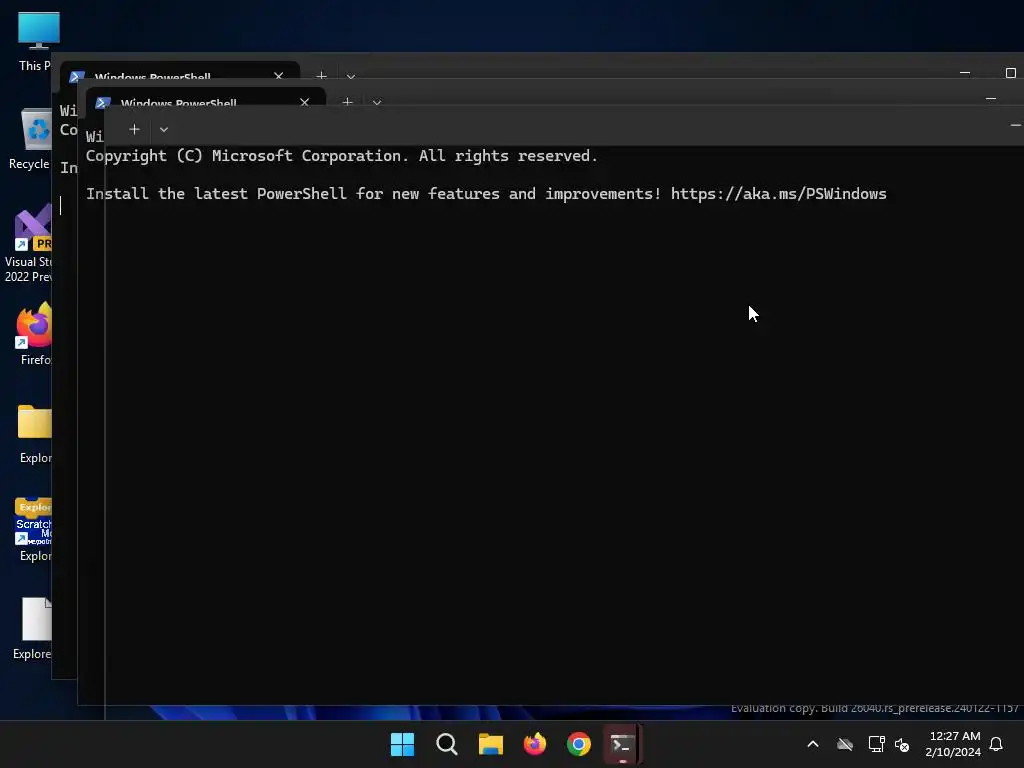The width and height of the screenshot is (1024, 768).
Task: Open the profile dropdown in the rearmost PowerShell window
Action: point(351,76)
